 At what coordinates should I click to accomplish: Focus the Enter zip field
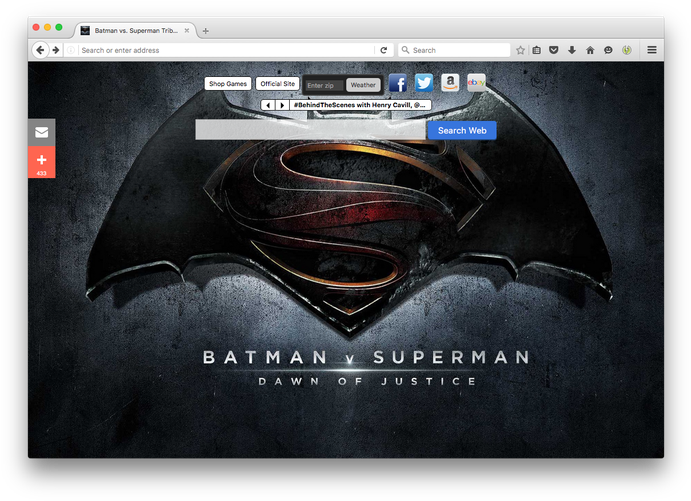click(x=325, y=85)
